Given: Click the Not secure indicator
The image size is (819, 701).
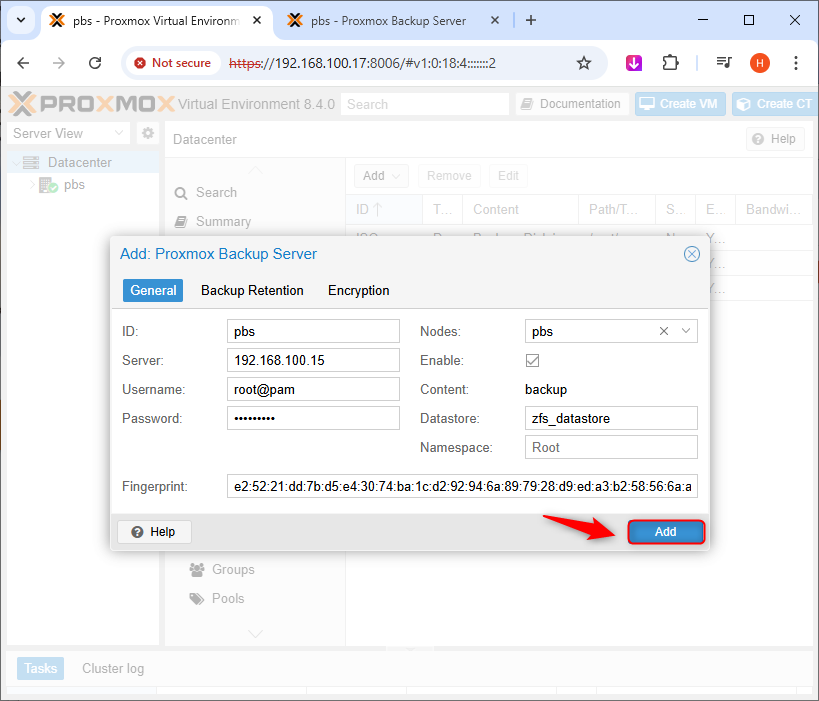Looking at the screenshot, I should [172, 63].
